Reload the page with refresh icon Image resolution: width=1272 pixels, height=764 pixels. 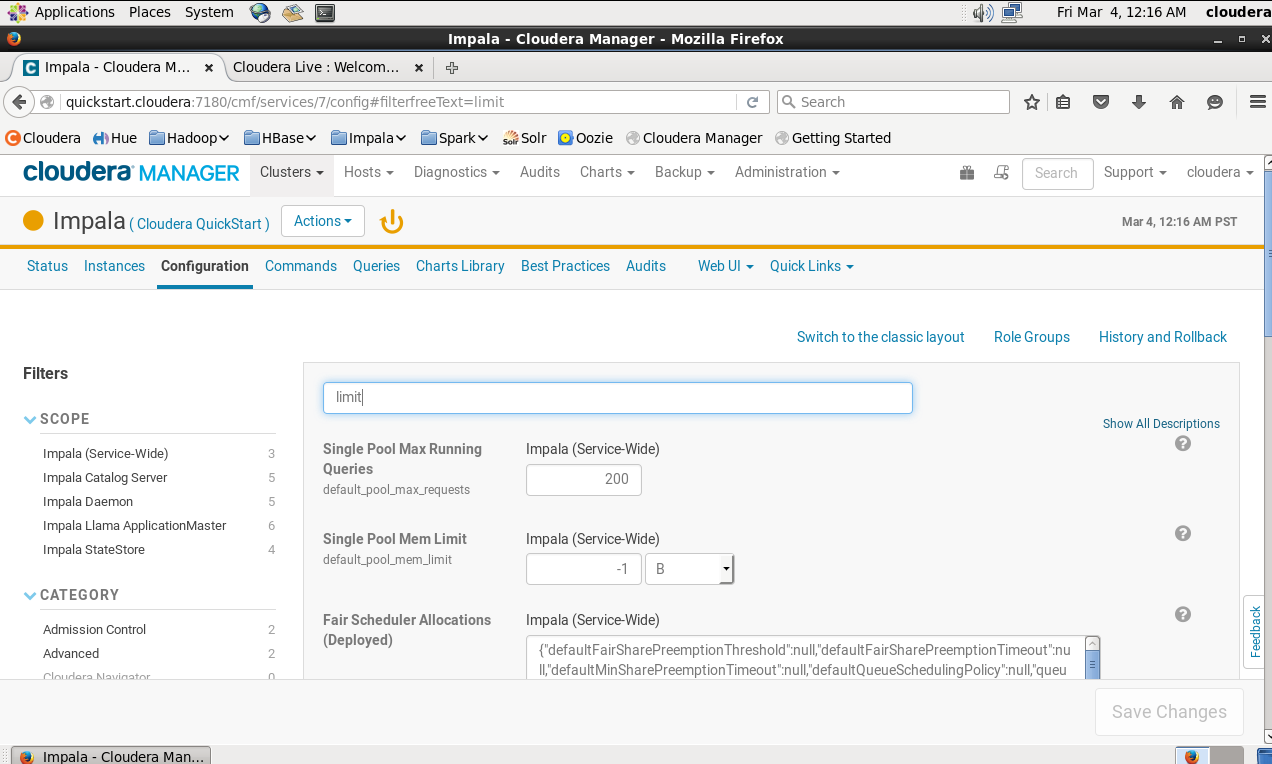752,102
